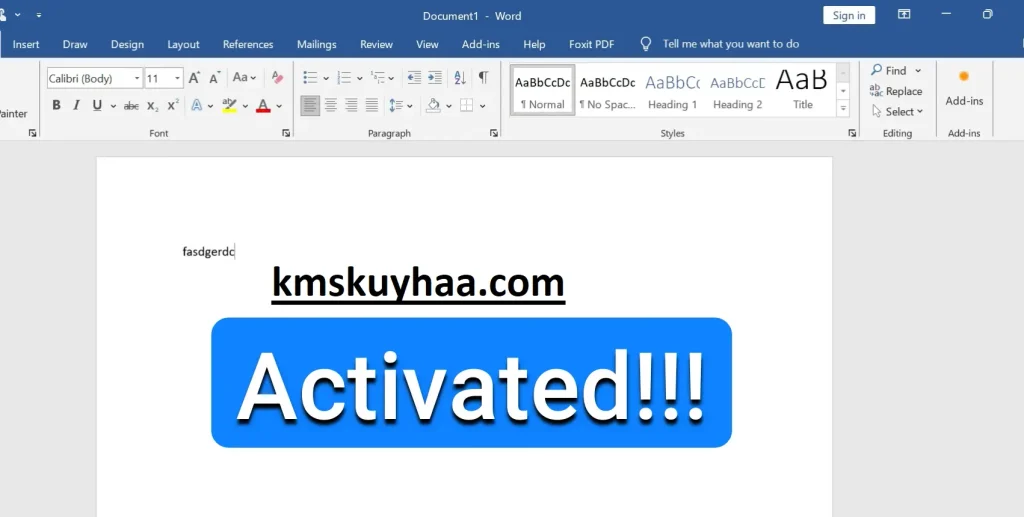Open borders dropdown arrow

coord(483,106)
